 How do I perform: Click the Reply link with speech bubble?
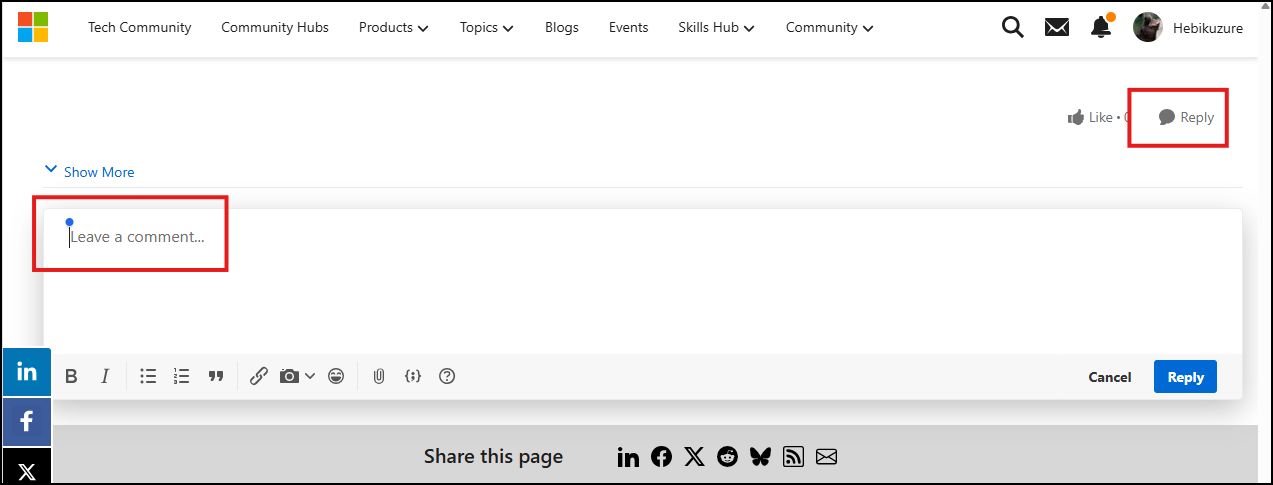click(1186, 117)
